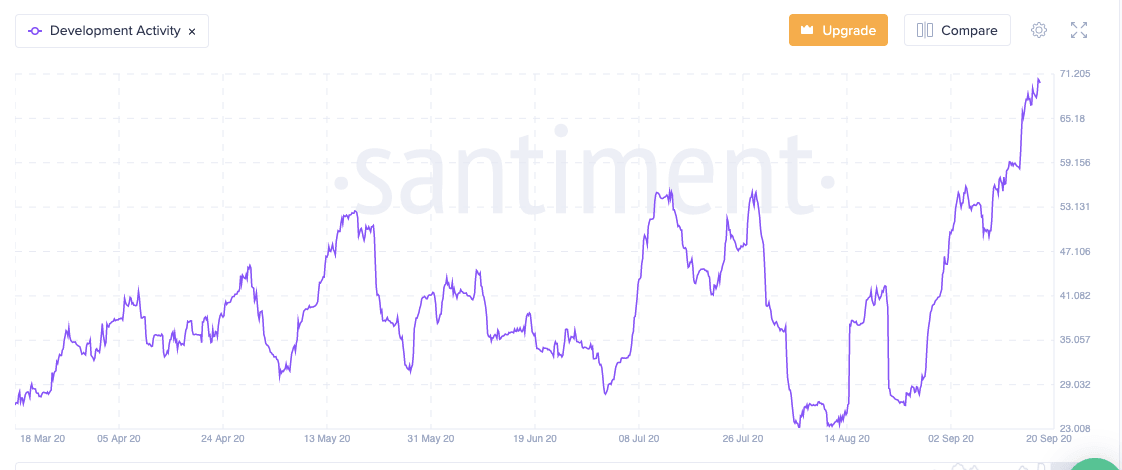Expand the chart to fullscreen
The height and width of the screenshot is (470, 1122).
[1079, 30]
